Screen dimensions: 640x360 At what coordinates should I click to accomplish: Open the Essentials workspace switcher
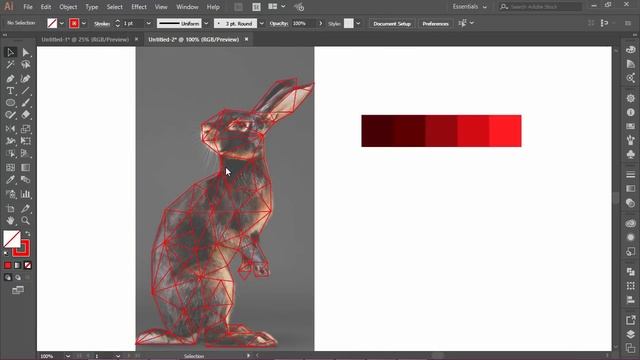[469, 7]
